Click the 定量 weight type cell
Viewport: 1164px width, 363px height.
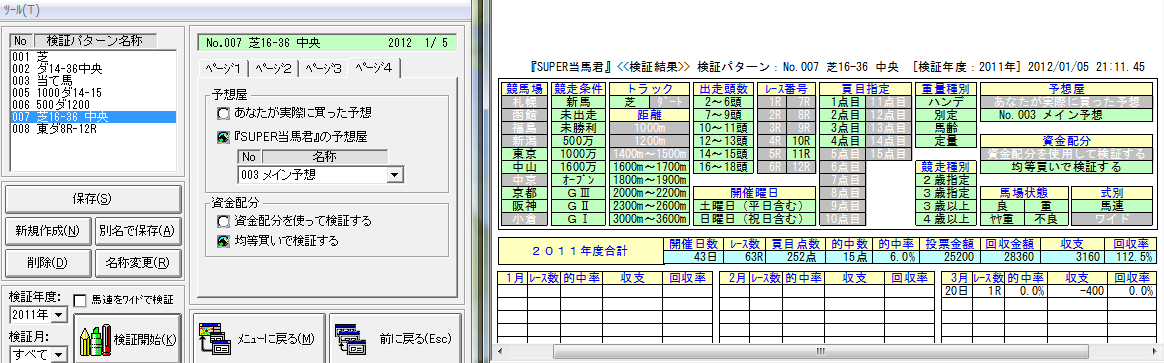945,141
